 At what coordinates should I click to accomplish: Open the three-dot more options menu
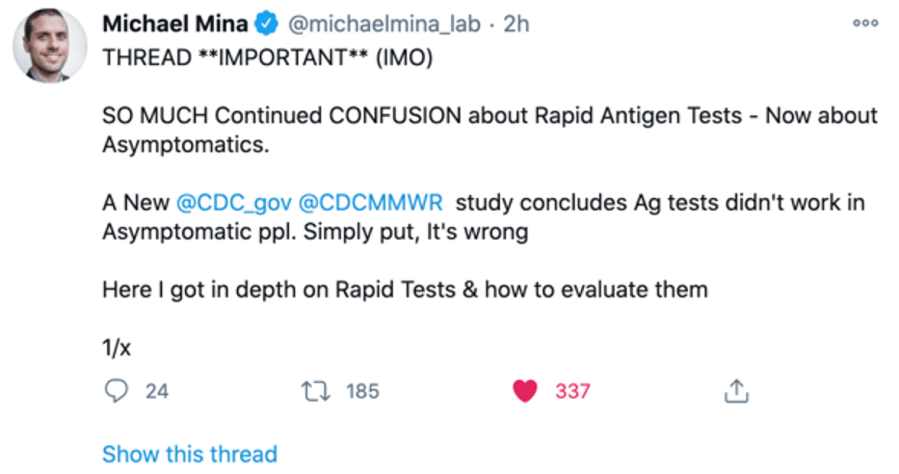(x=863, y=22)
